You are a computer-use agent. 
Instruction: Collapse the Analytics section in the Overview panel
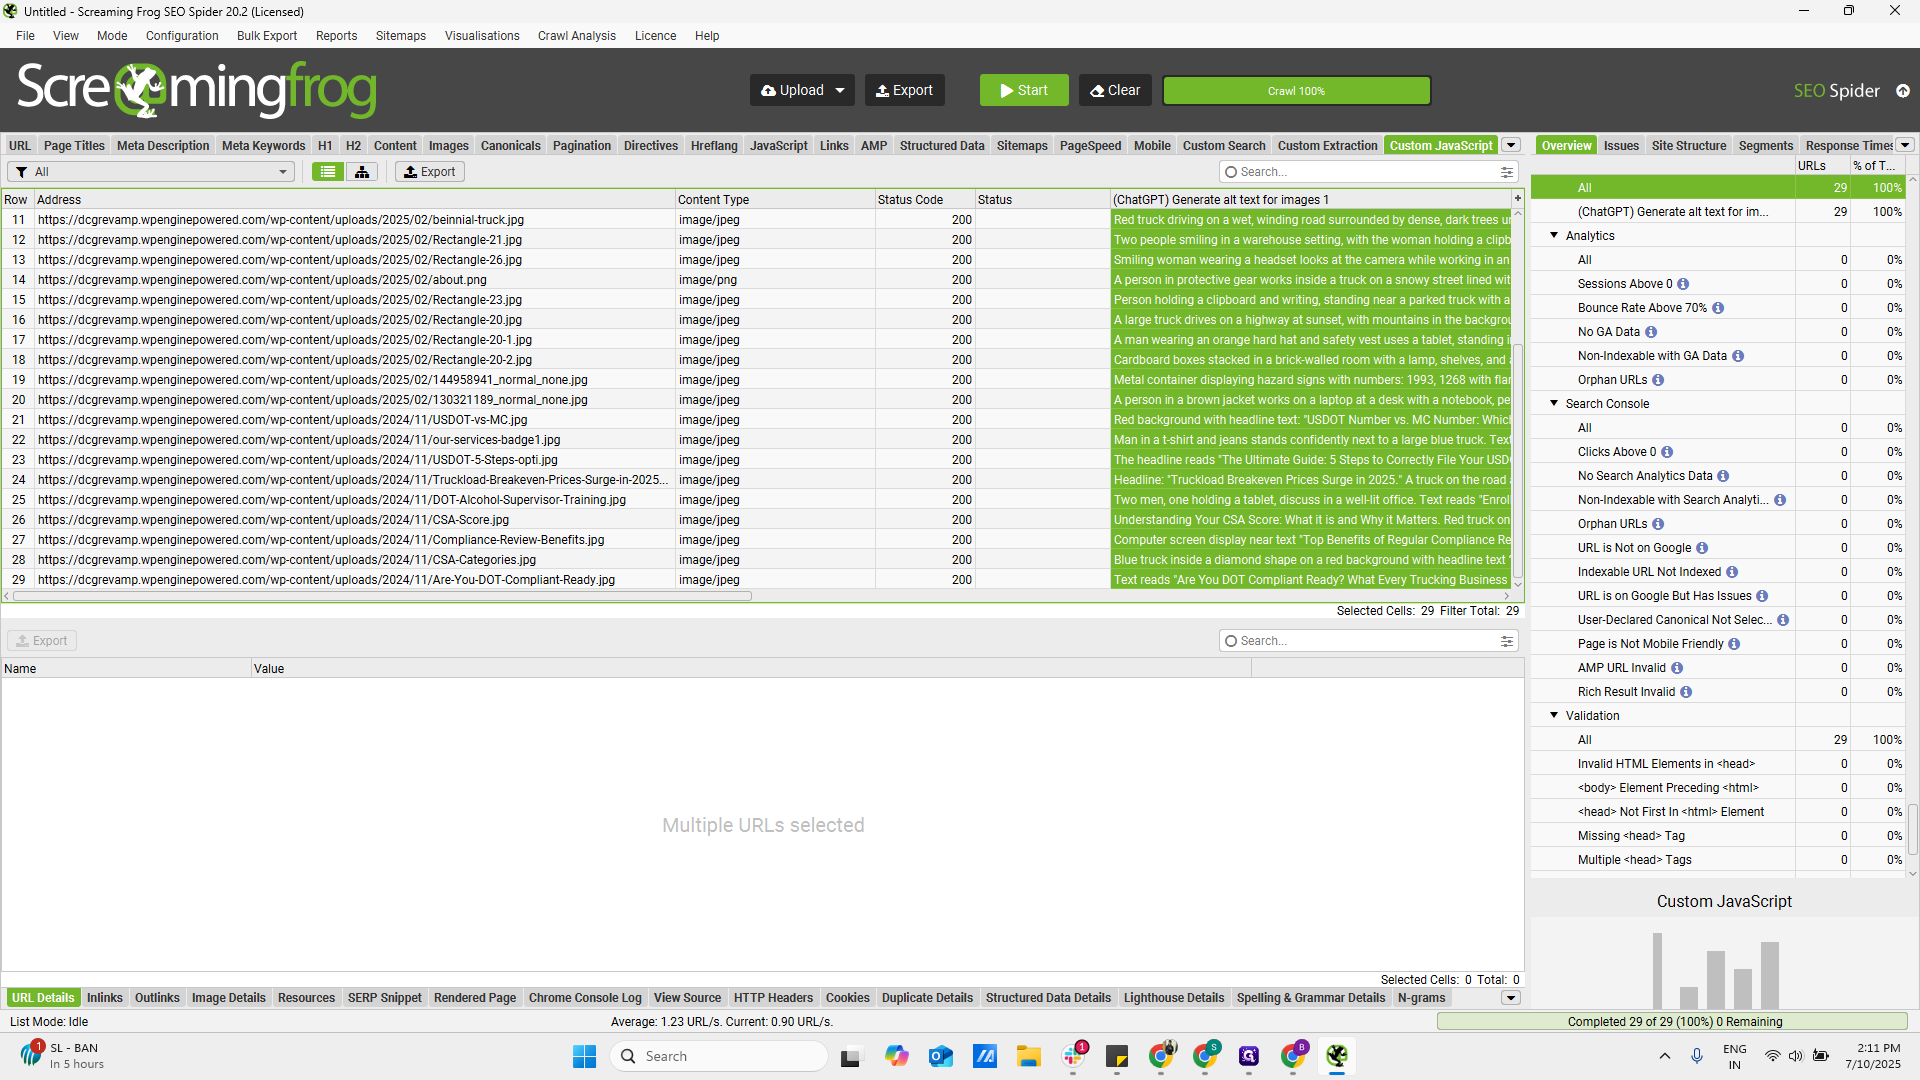pos(1553,235)
